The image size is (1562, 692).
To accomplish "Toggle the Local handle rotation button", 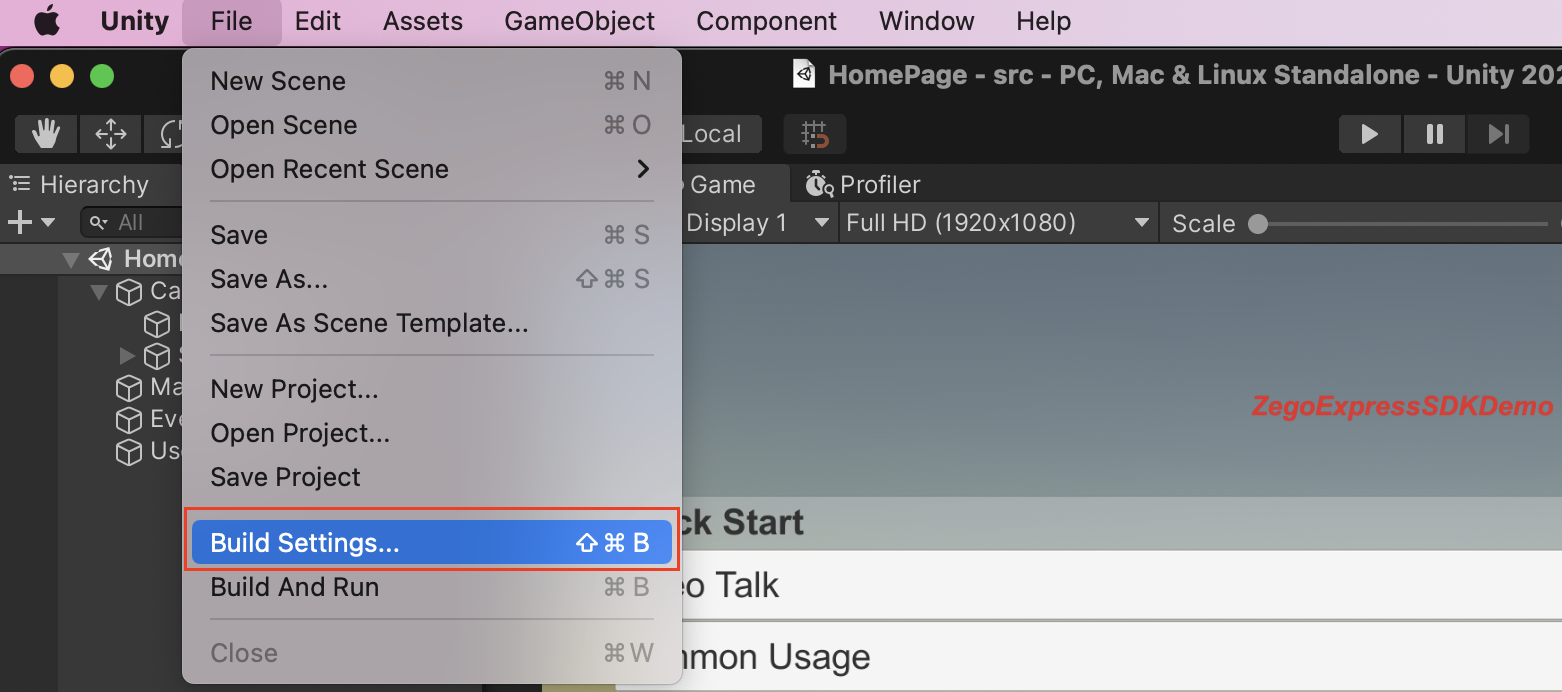I will (715, 134).
